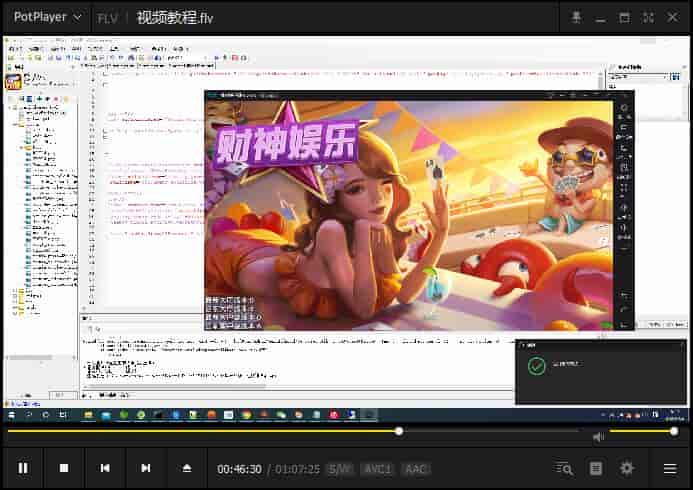The image size is (693, 490).
Task: Click the AVC1 video codec label
Action: (377, 469)
